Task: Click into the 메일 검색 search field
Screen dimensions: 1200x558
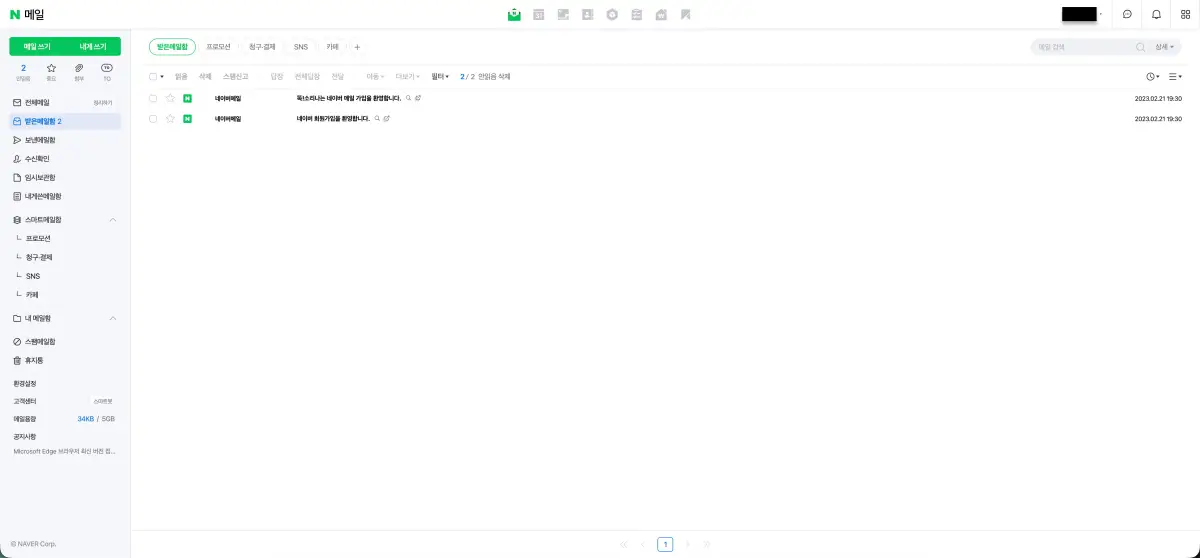Action: pyautogui.click(x=1082, y=47)
